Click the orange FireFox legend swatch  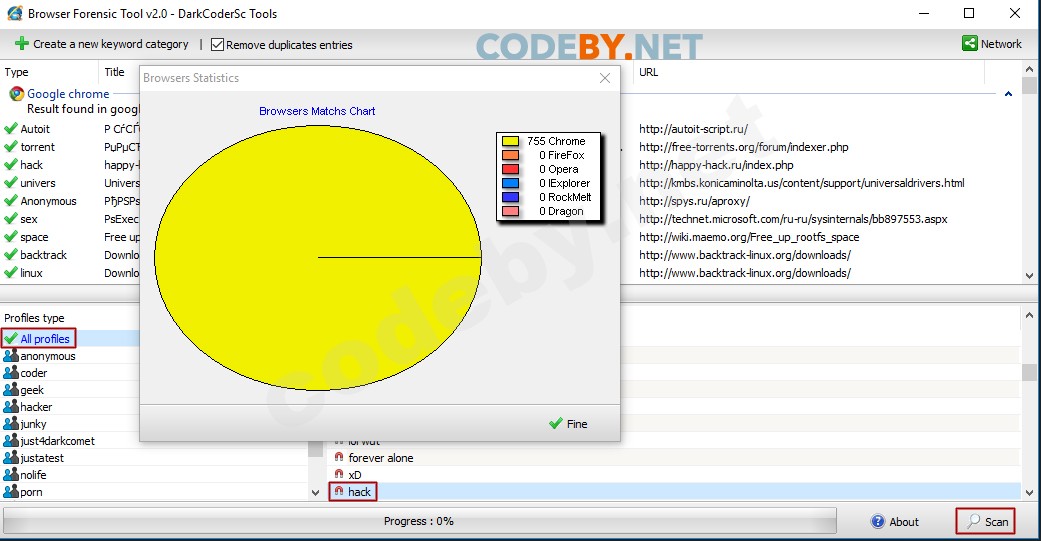pyautogui.click(x=511, y=155)
